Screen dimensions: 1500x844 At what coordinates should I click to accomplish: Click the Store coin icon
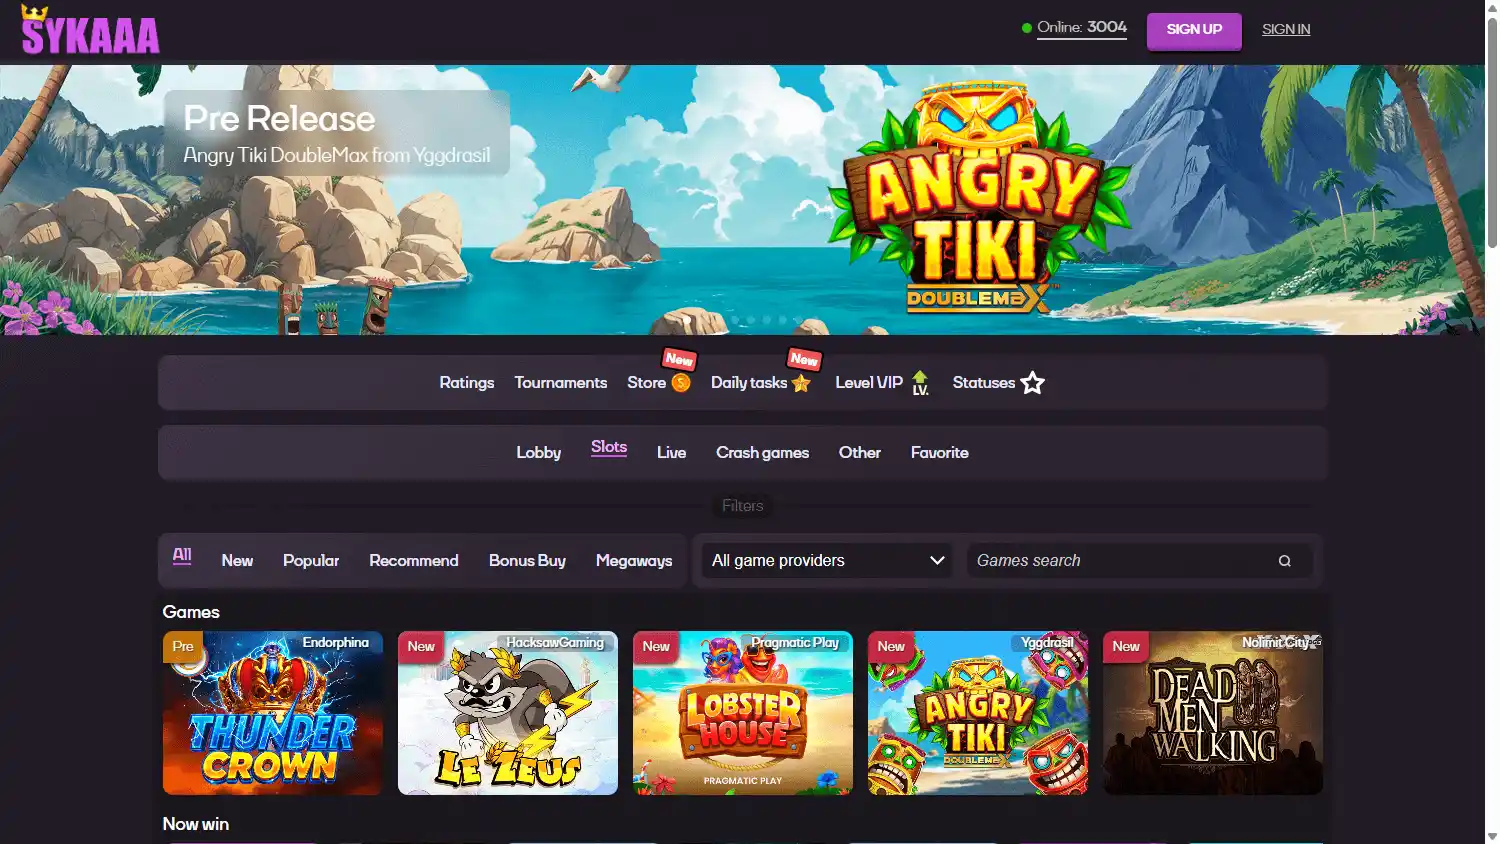coord(681,383)
